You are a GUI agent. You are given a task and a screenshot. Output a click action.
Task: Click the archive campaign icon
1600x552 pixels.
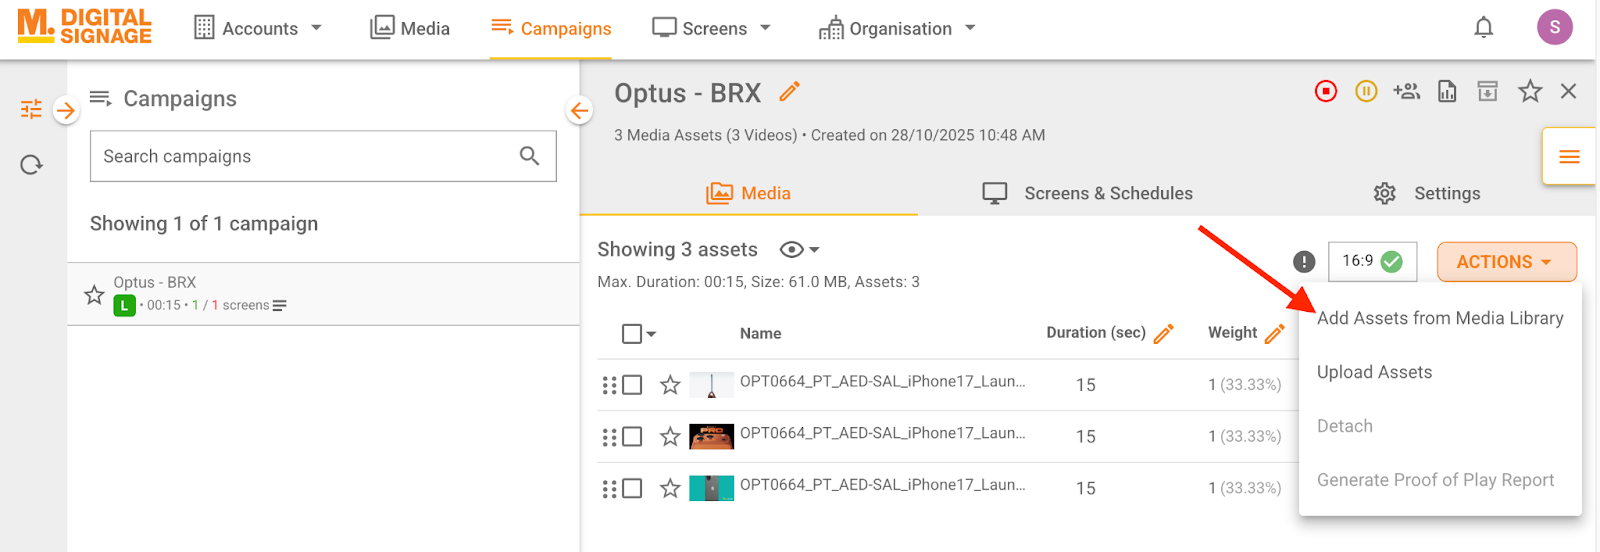coord(1488,92)
